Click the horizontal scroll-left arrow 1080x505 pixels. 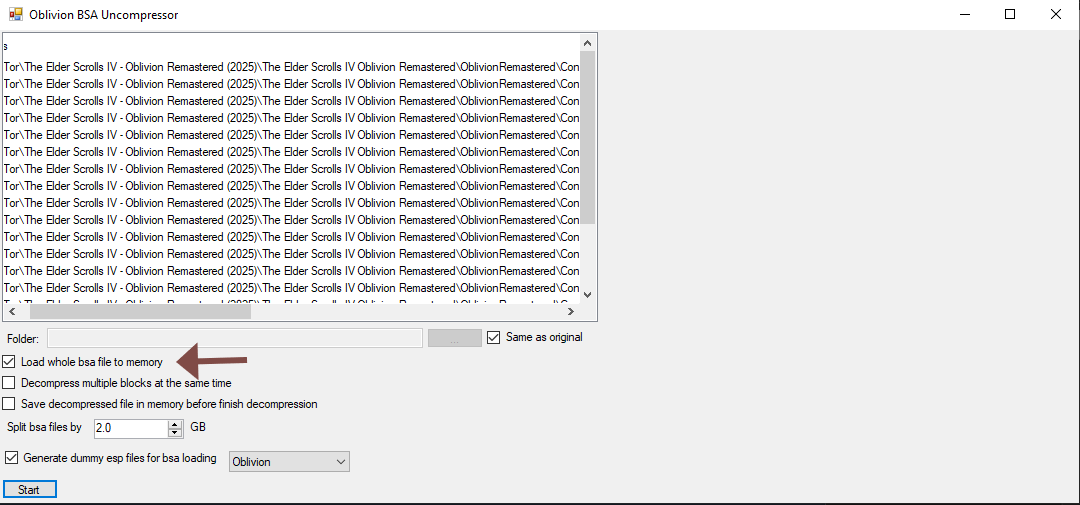click(x=11, y=311)
